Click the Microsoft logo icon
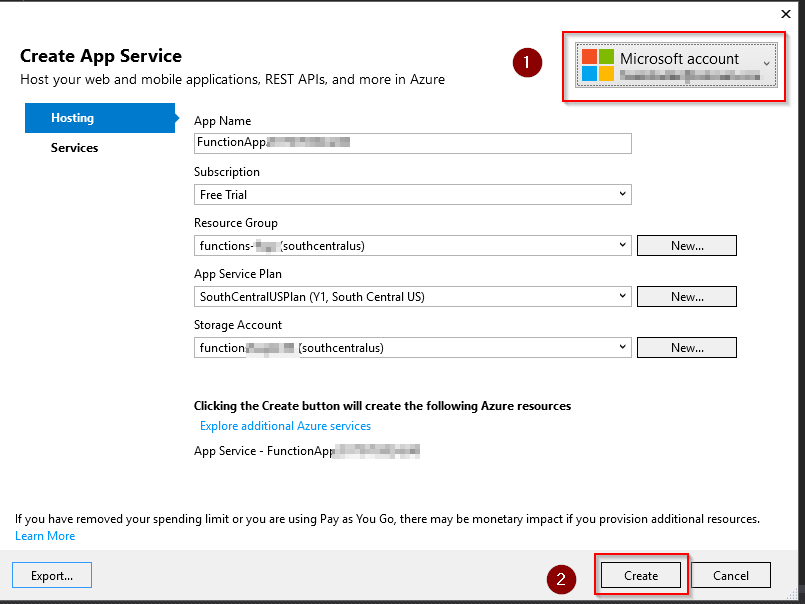805x604 pixels. (598, 65)
